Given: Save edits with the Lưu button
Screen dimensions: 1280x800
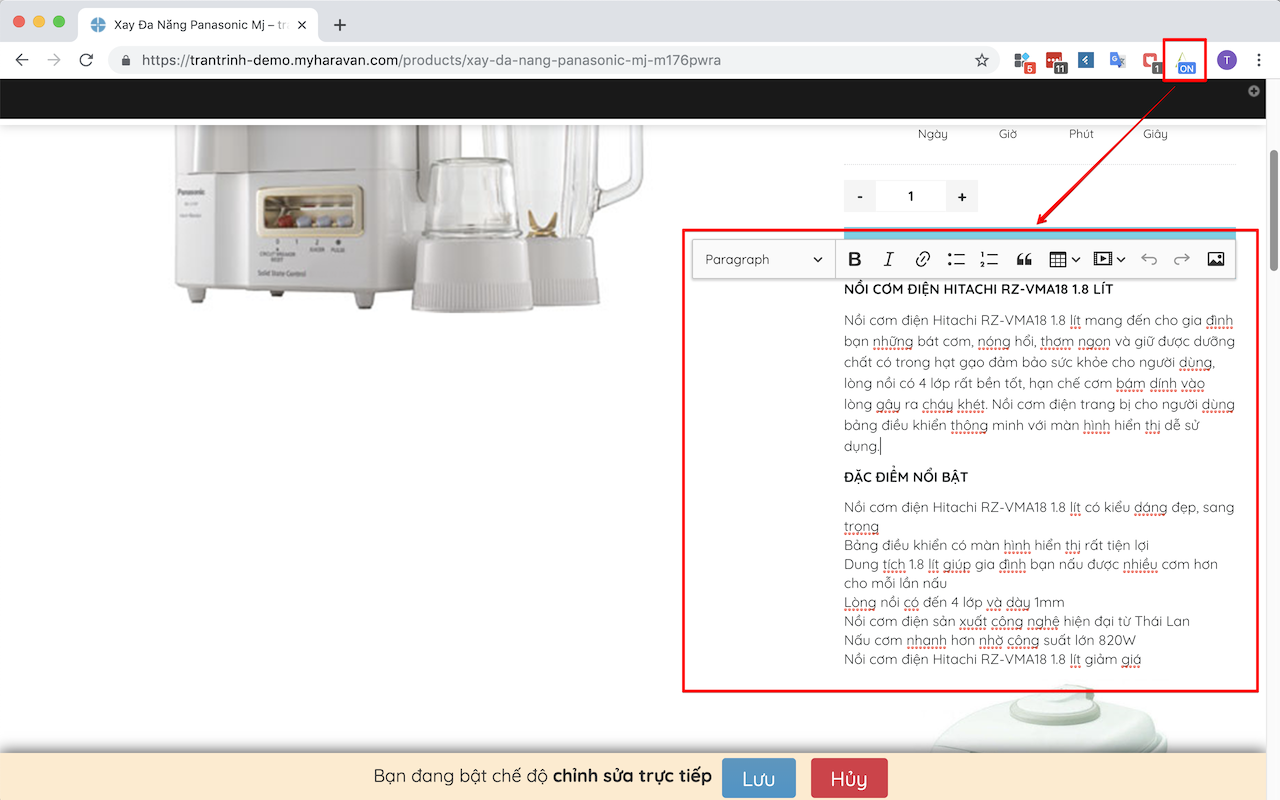Looking at the screenshot, I should pyautogui.click(x=758, y=777).
